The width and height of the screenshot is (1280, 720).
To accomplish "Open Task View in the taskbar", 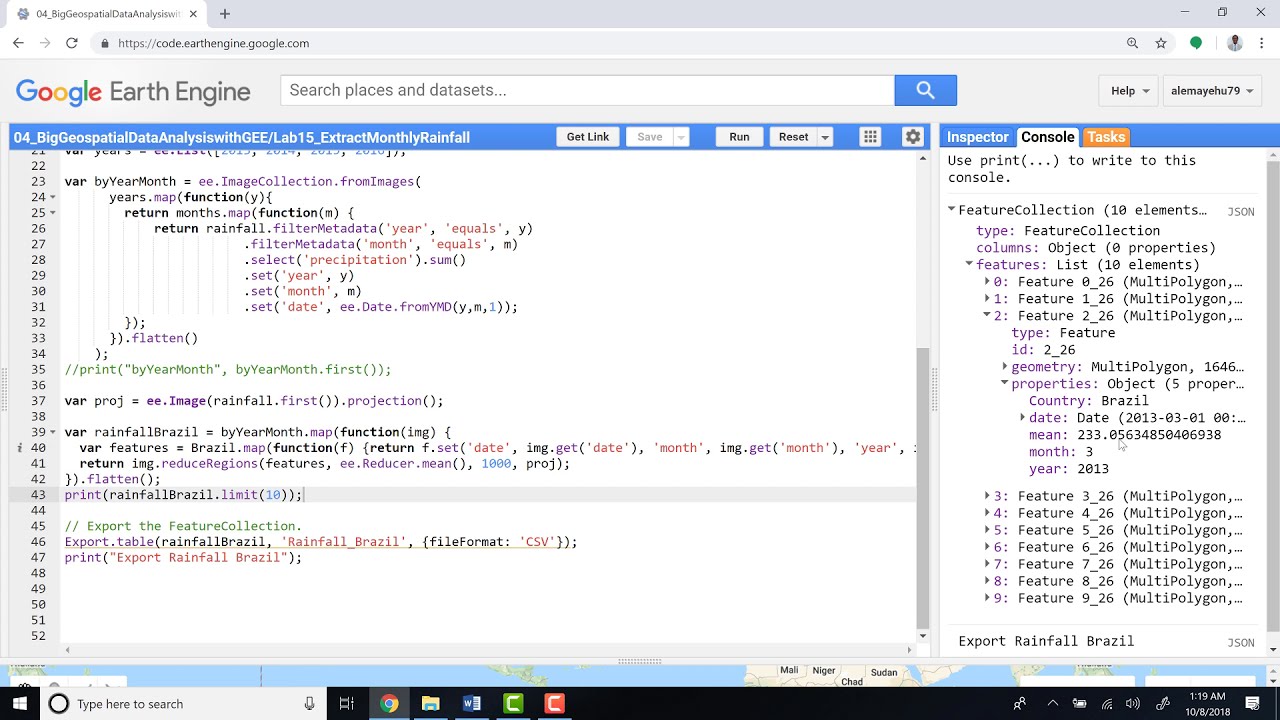I will [346, 704].
